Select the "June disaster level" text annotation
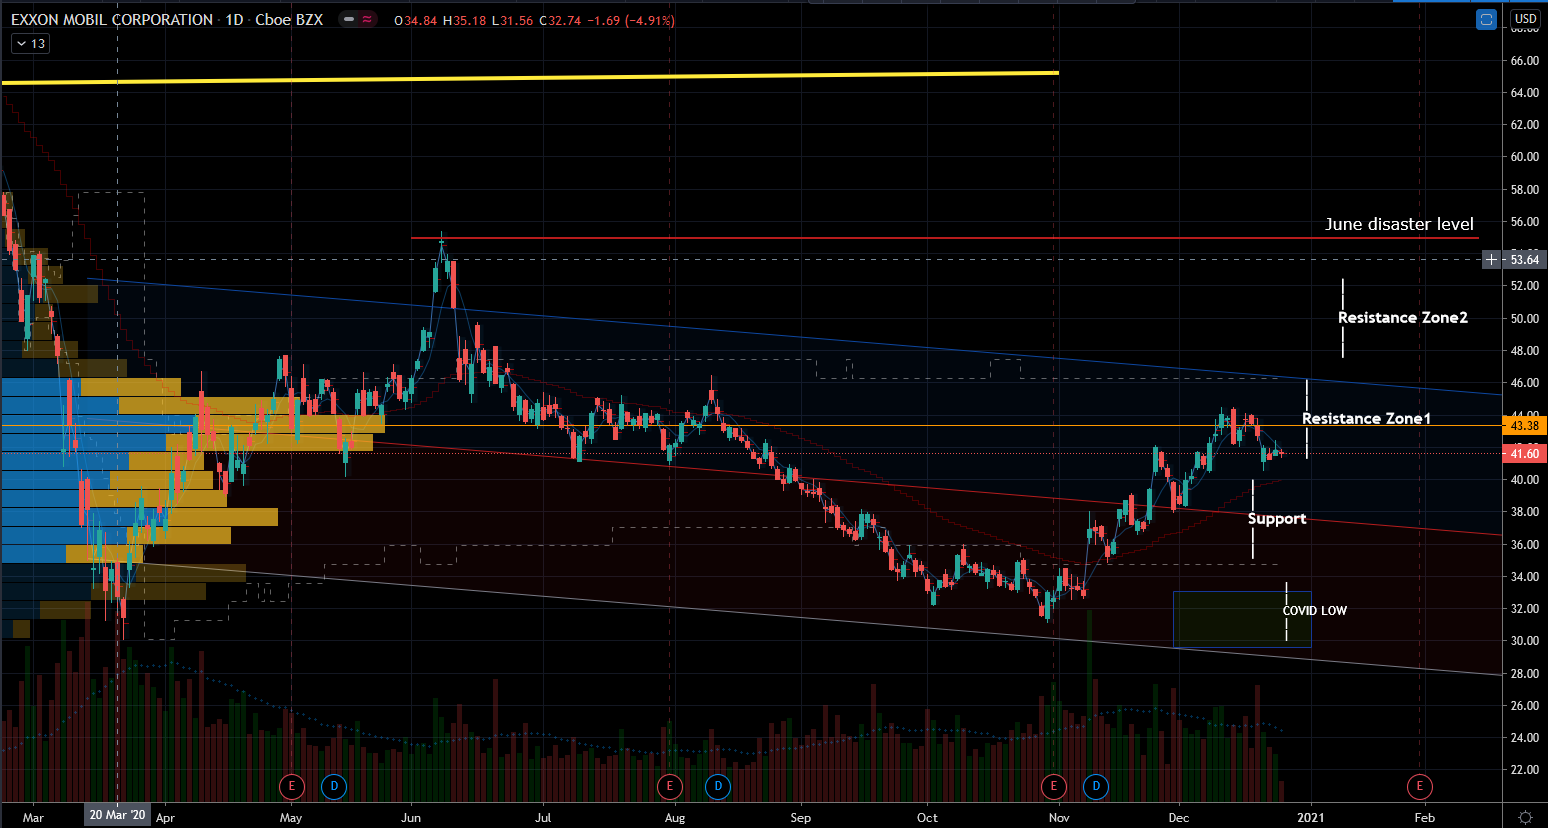The height and width of the screenshot is (828, 1548). (1399, 224)
